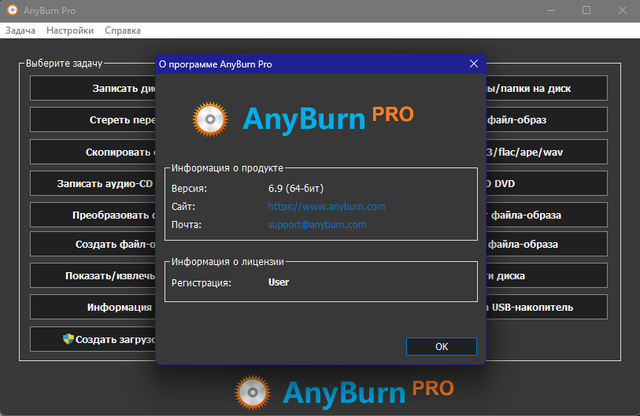This screenshot has height=416, width=640.
Task: Click the папки на диск task button
Action: pyautogui.click(x=547, y=88)
